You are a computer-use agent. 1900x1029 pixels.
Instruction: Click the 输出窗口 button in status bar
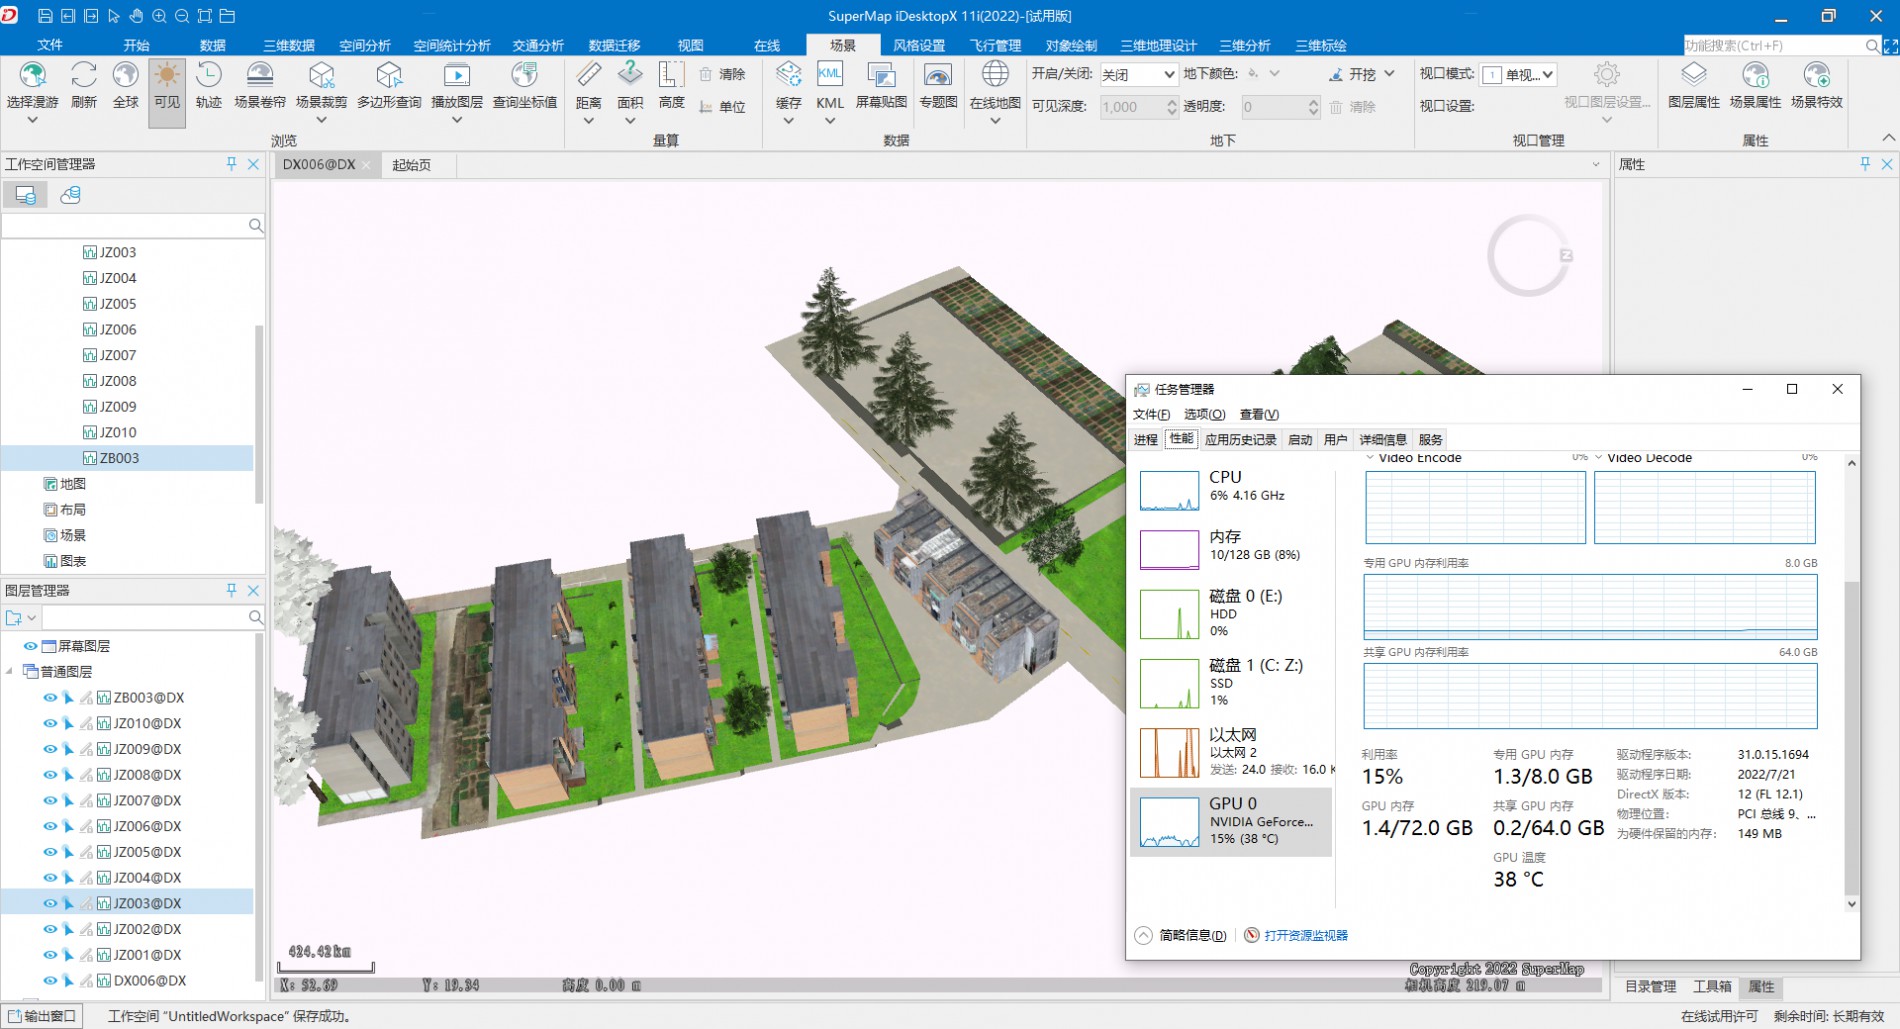coord(42,1016)
